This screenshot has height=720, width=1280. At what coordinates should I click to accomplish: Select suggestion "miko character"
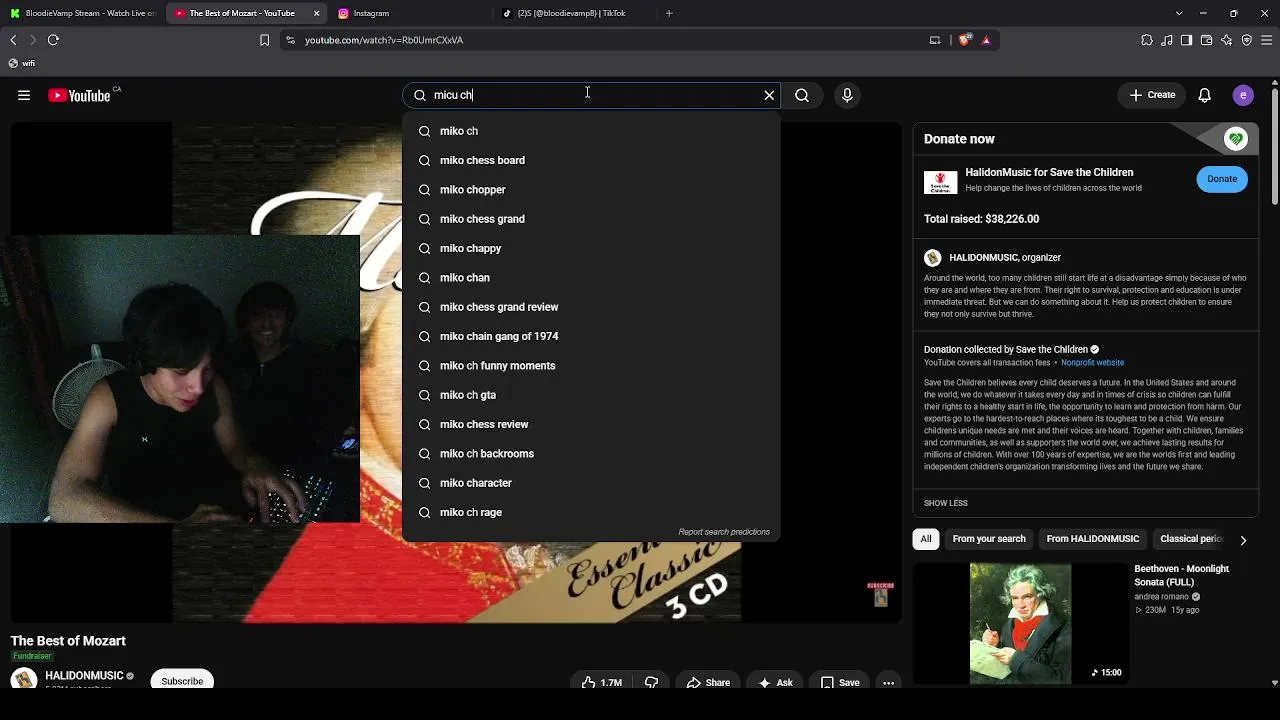coord(591,483)
